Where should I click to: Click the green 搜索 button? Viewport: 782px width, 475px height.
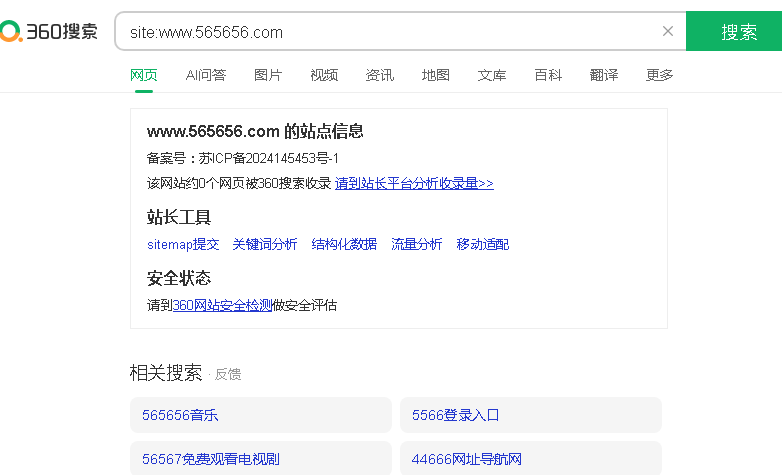point(734,31)
